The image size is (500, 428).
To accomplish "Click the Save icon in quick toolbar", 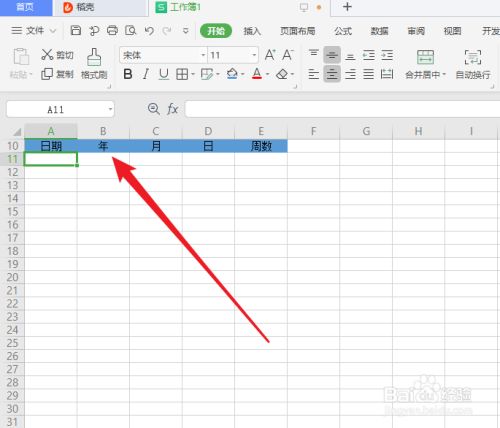I will tap(76, 31).
